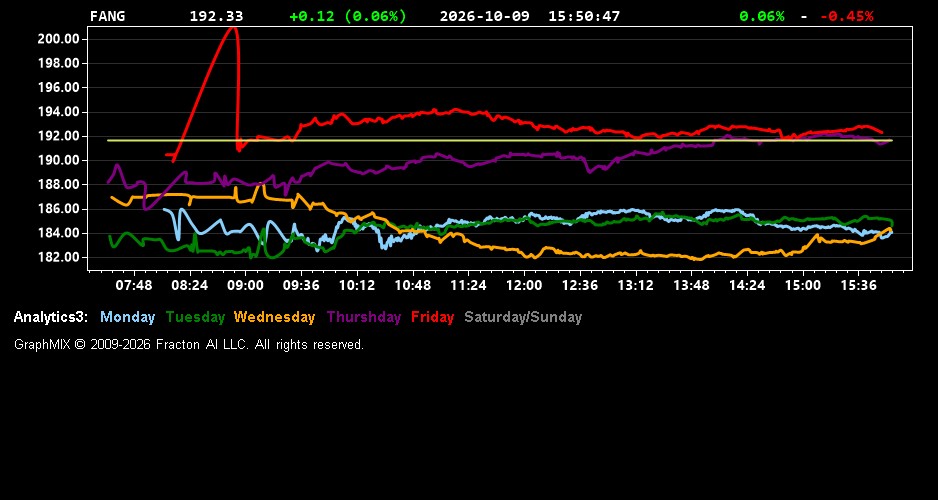The height and width of the screenshot is (500, 938).
Task: Toggle the Tuesday series in legend
Action: [196, 317]
